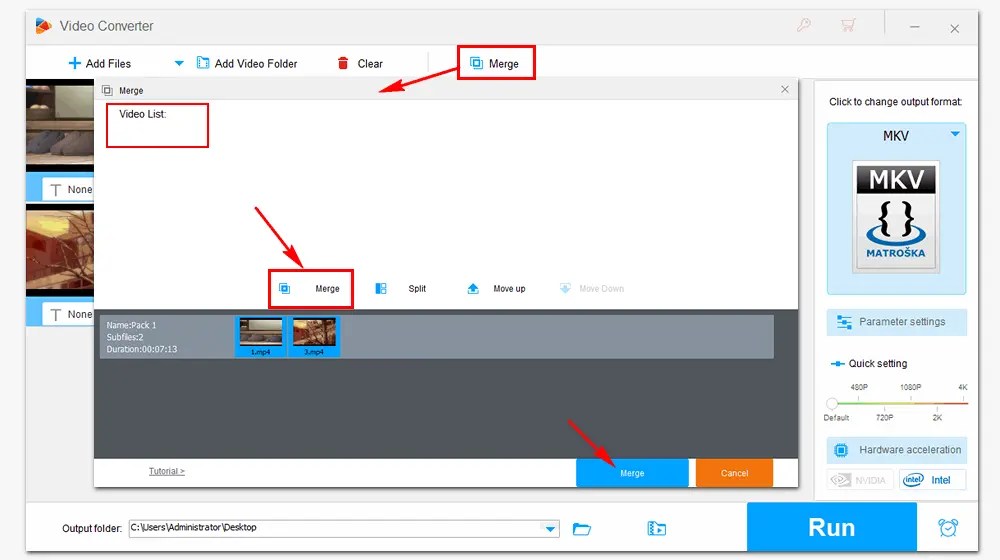This screenshot has width=1000, height=560.
Task: Click the big Run button
Action: (832, 527)
